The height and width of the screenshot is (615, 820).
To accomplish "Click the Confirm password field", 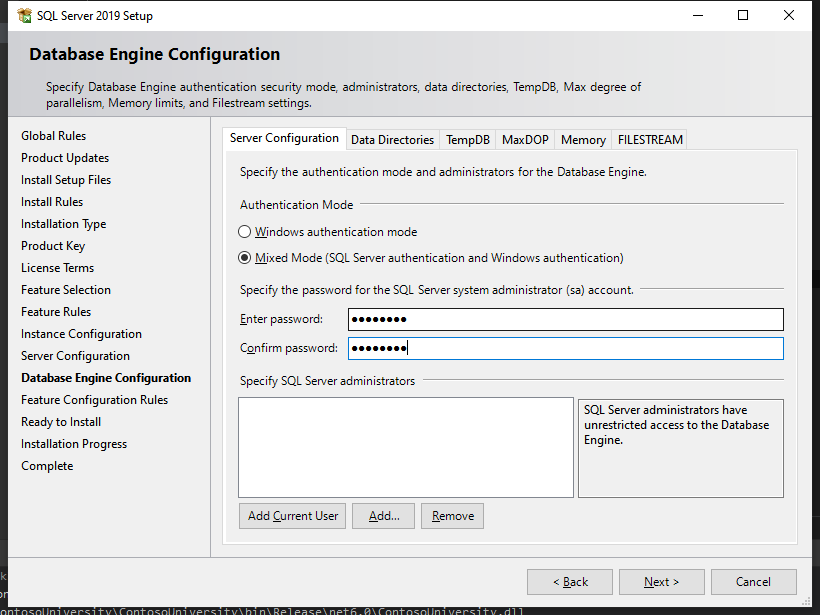I will pyautogui.click(x=565, y=348).
